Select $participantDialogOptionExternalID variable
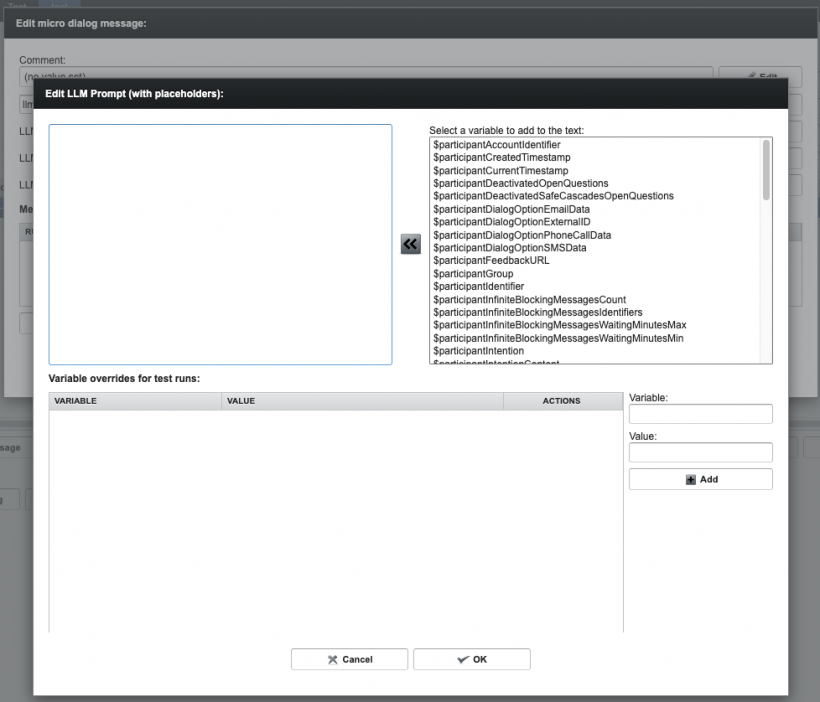This screenshot has height=702, width=820. coord(511,222)
